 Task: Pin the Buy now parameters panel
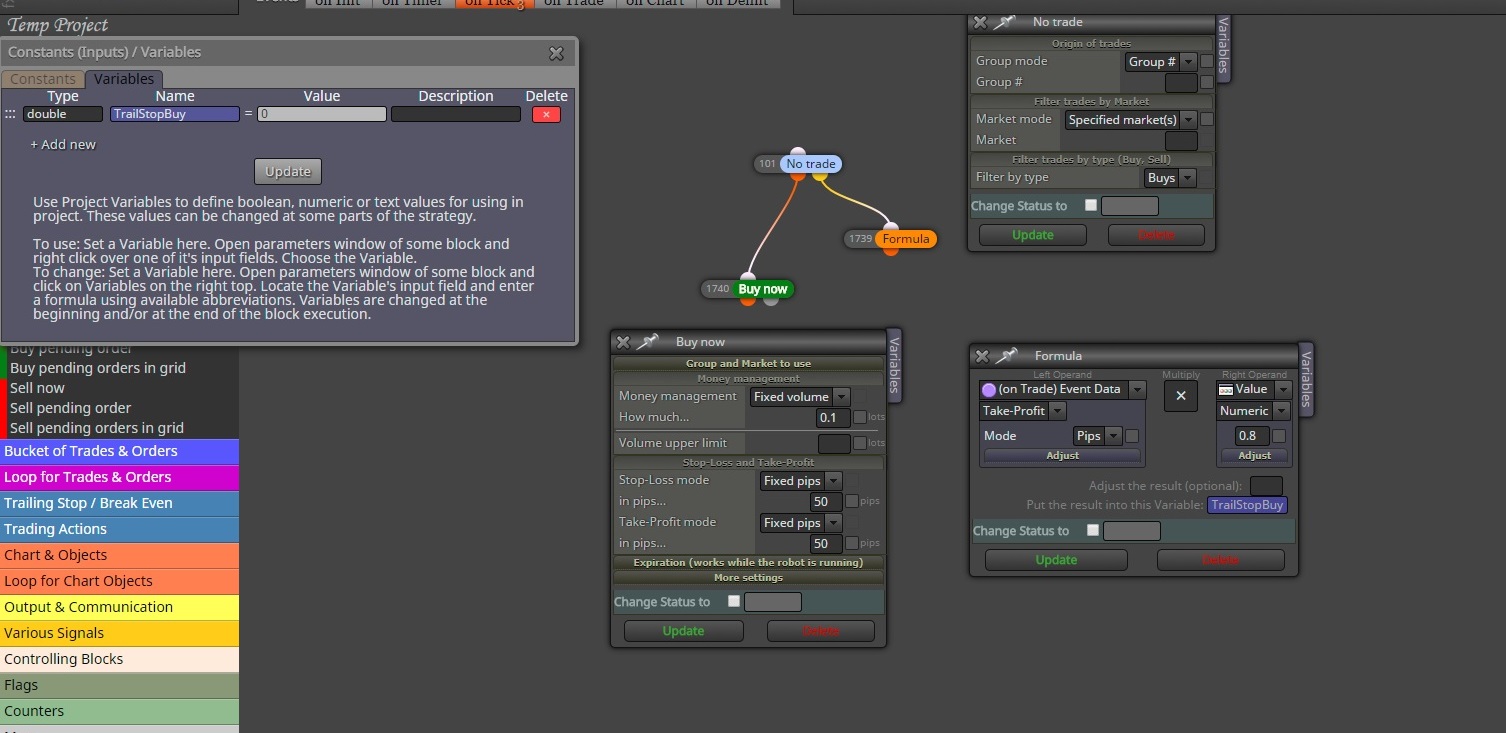[x=648, y=342]
